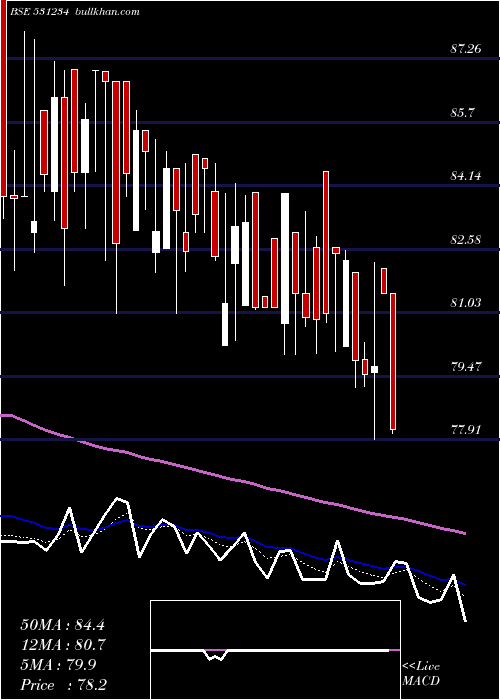The height and width of the screenshot is (700, 500).
Task: Click the 85.7 price level label
Action: (x=462, y=113)
